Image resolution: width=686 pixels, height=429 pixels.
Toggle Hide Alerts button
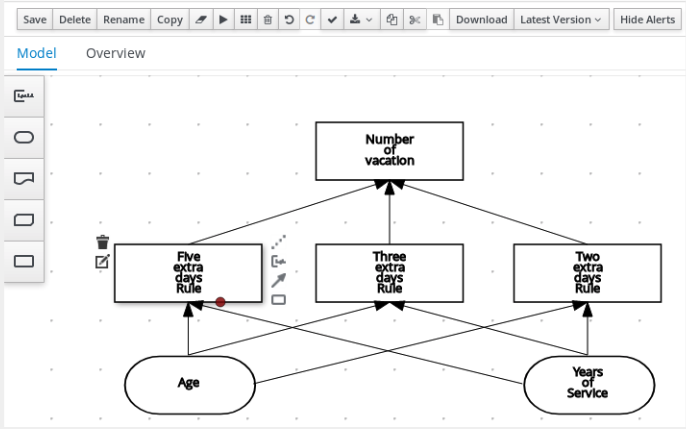(x=646, y=20)
